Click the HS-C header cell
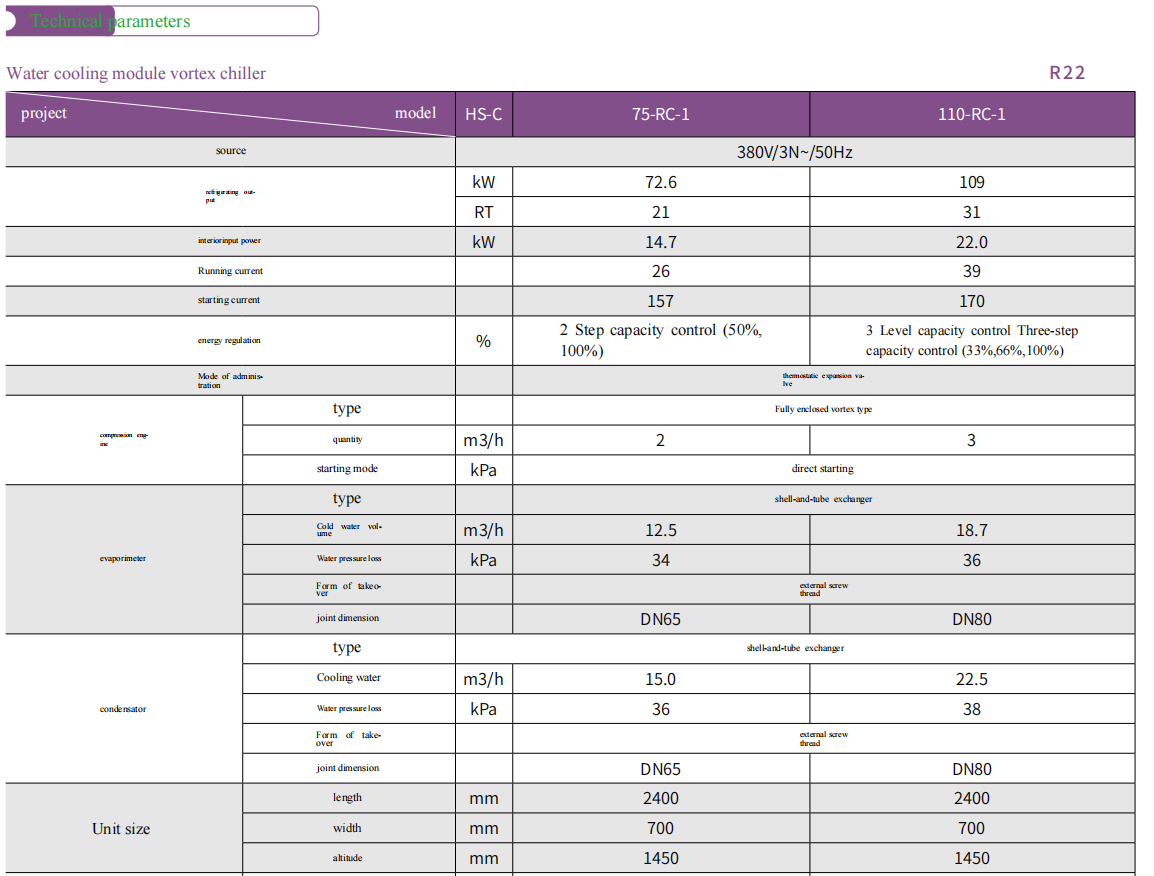The image size is (1154, 876). 483,114
